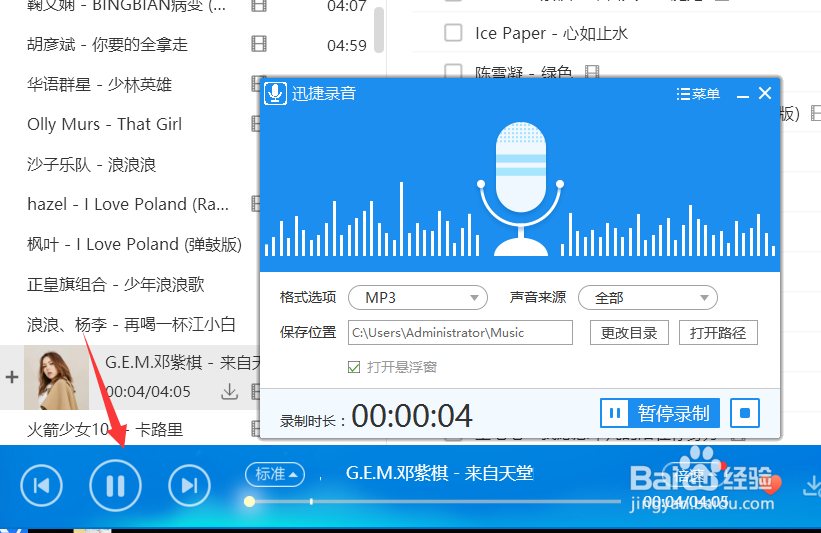Skip to the next track
The width and height of the screenshot is (821, 533).
190,485
